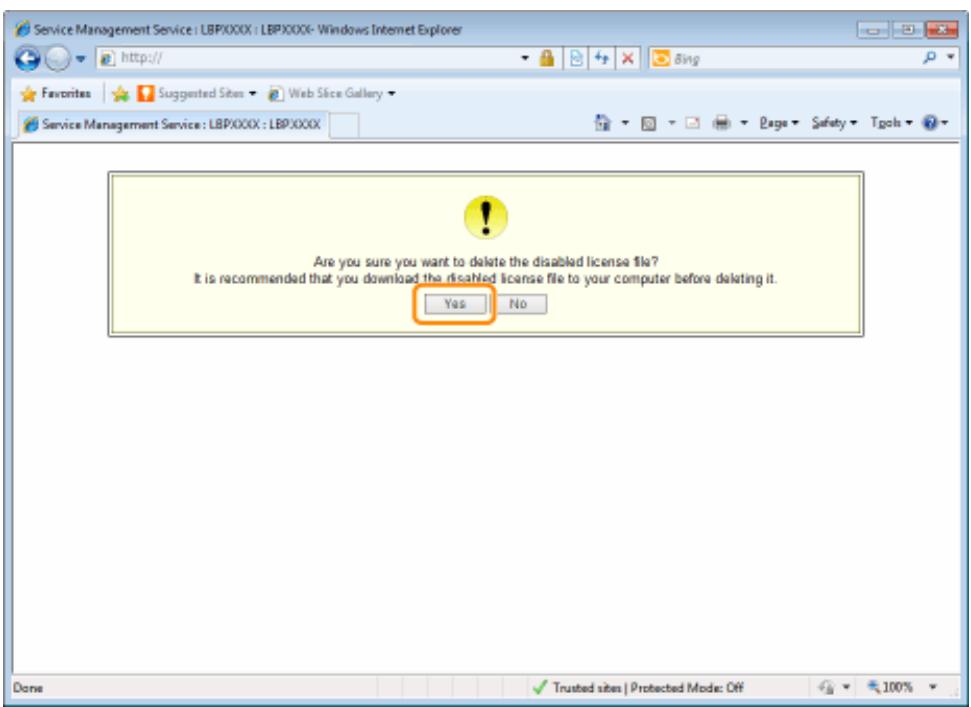Click the Help question mark icon
971x707 pixels.
coord(930,123)
